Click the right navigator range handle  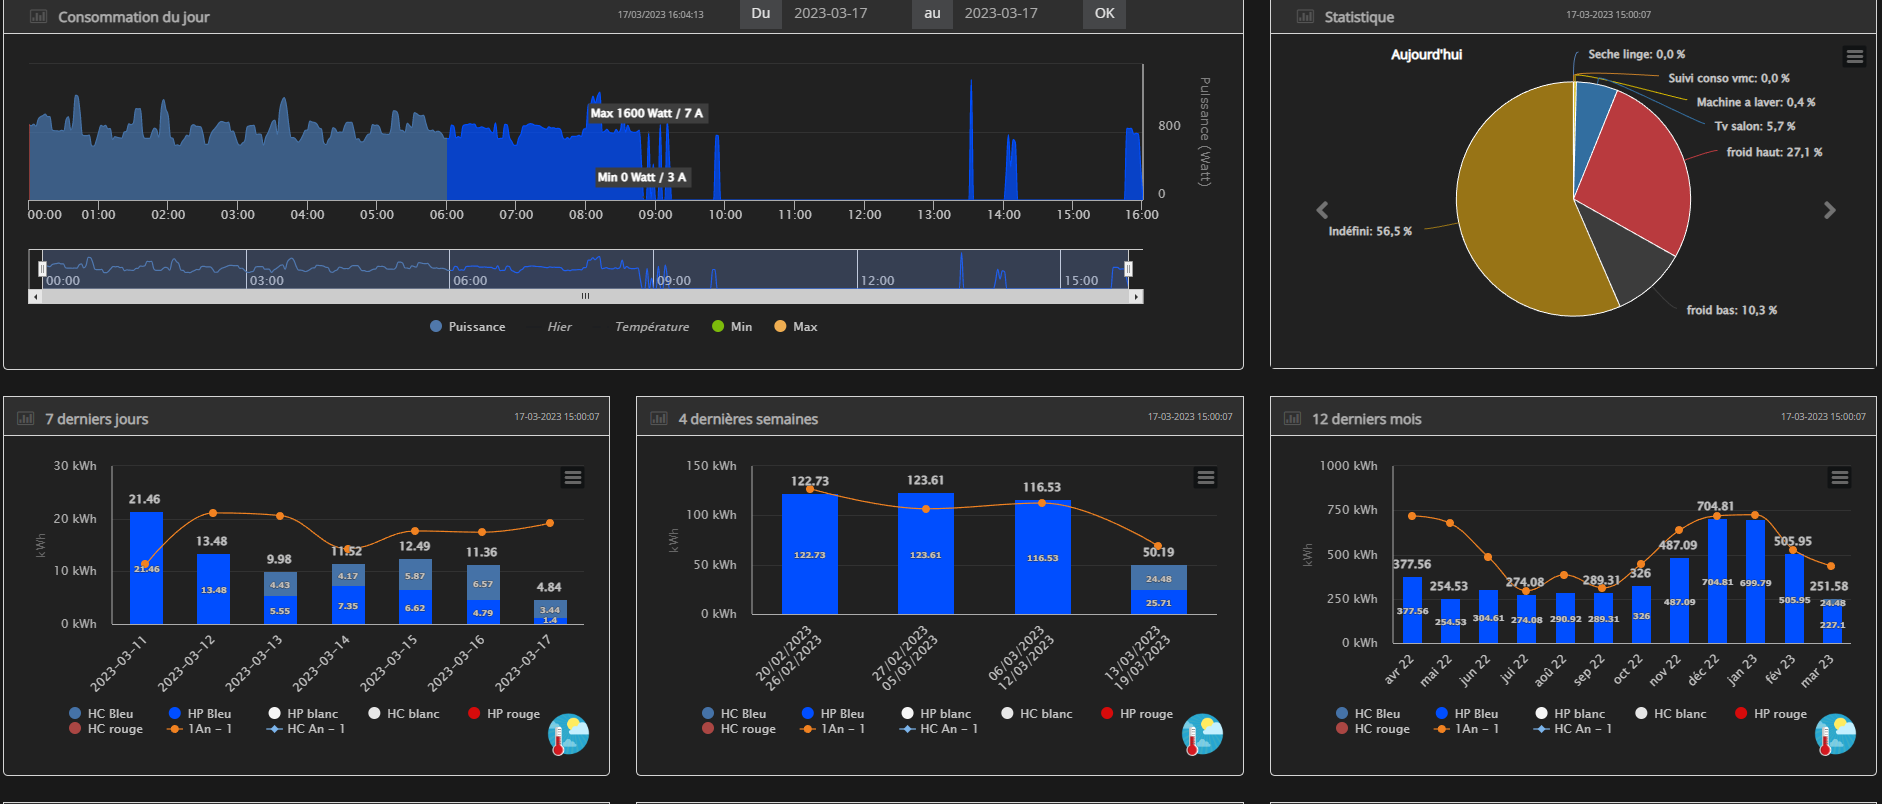click(1128, 269)
